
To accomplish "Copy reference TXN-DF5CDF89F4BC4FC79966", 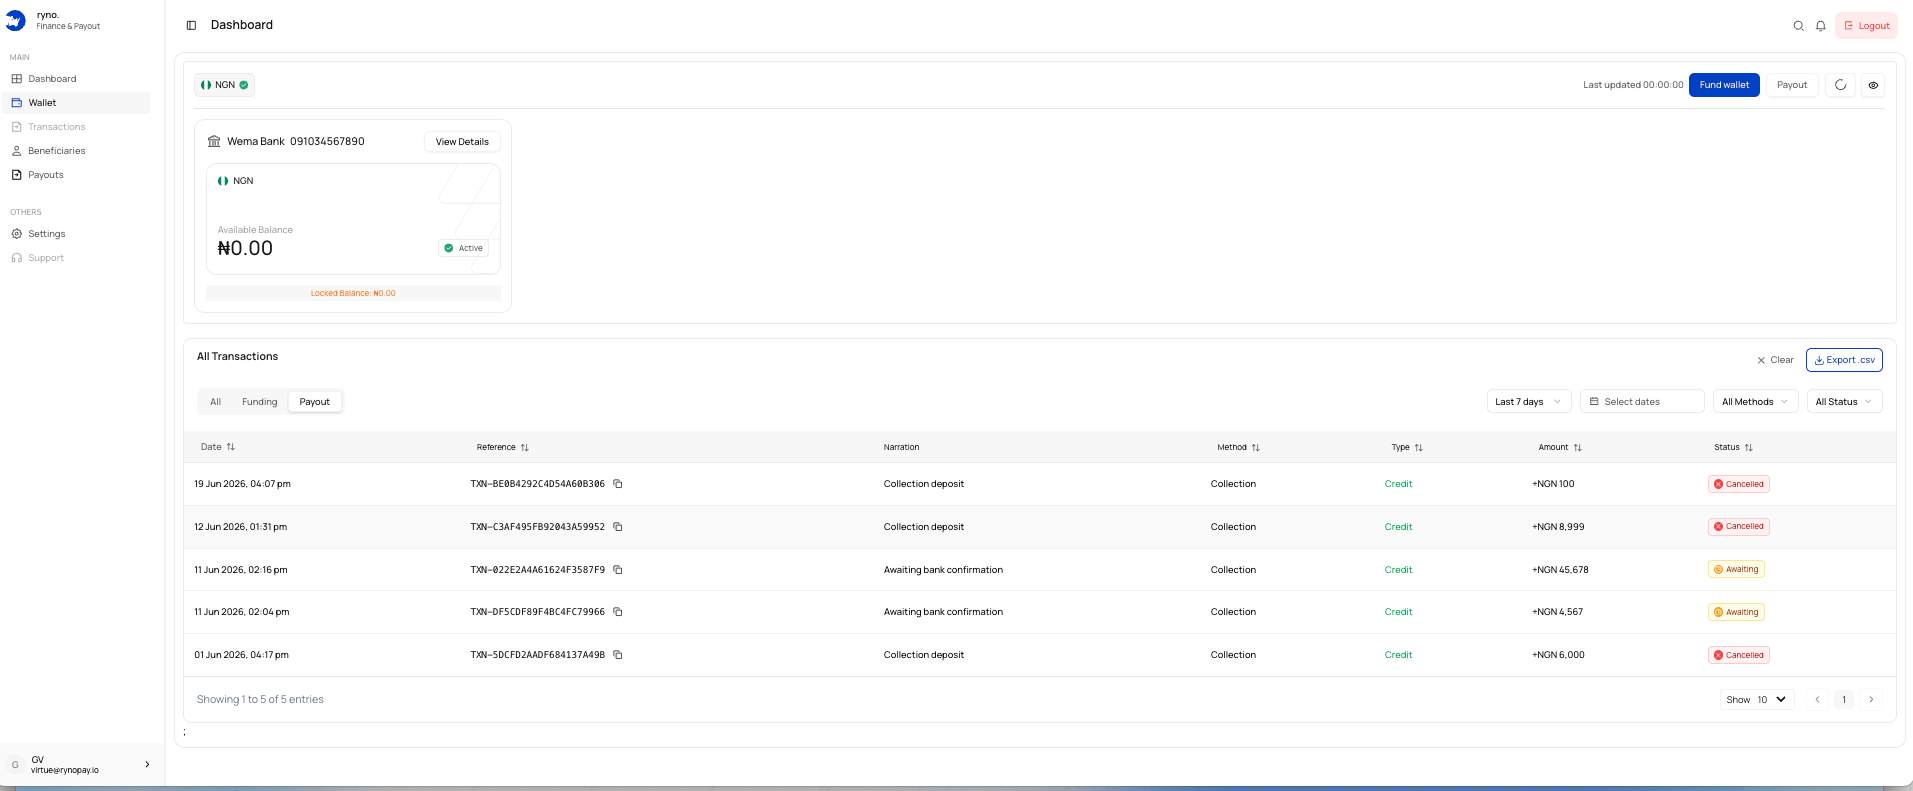I will (618, 612).
